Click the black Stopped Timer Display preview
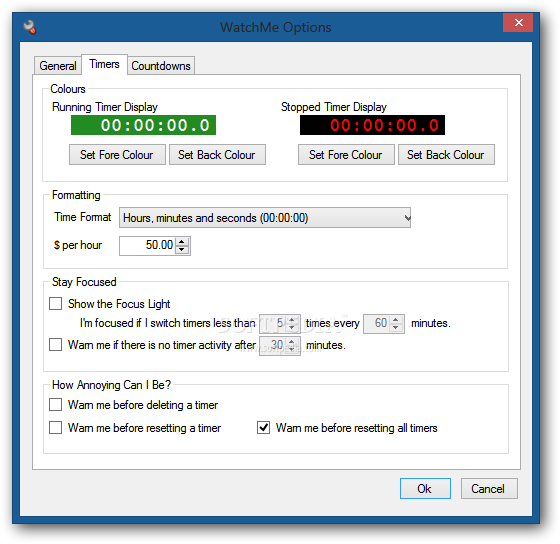 click(x=372, y=125)
